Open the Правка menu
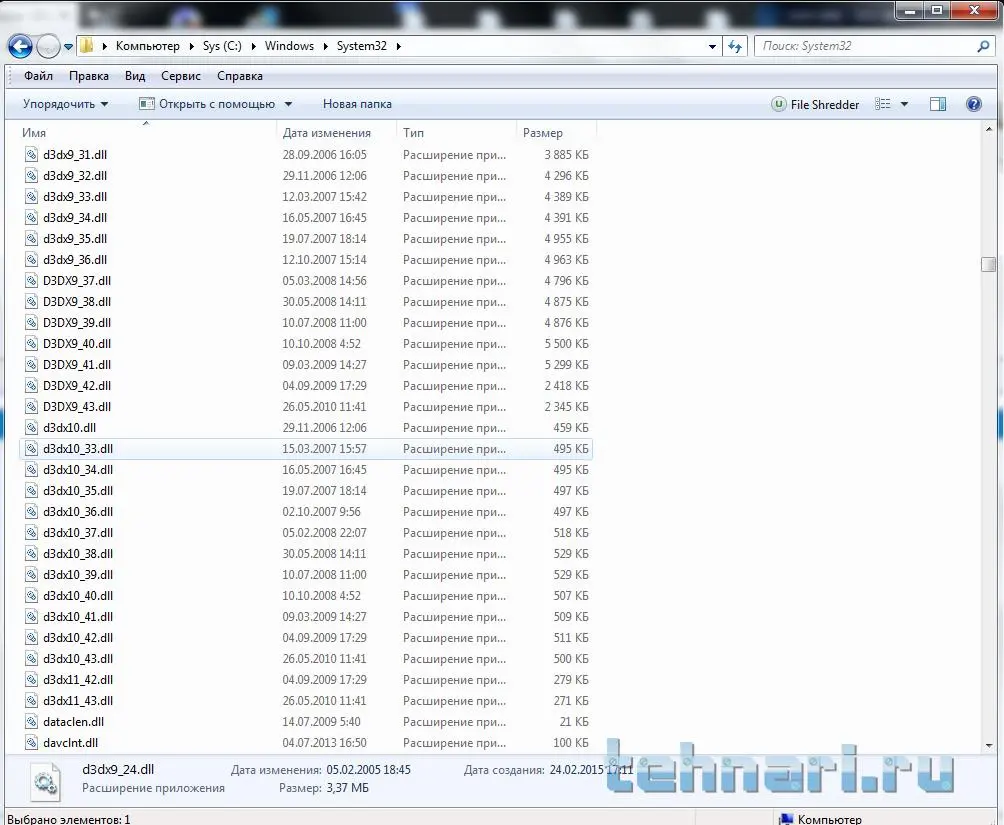This screenshot has height=825, width=1004. [88, 76]
